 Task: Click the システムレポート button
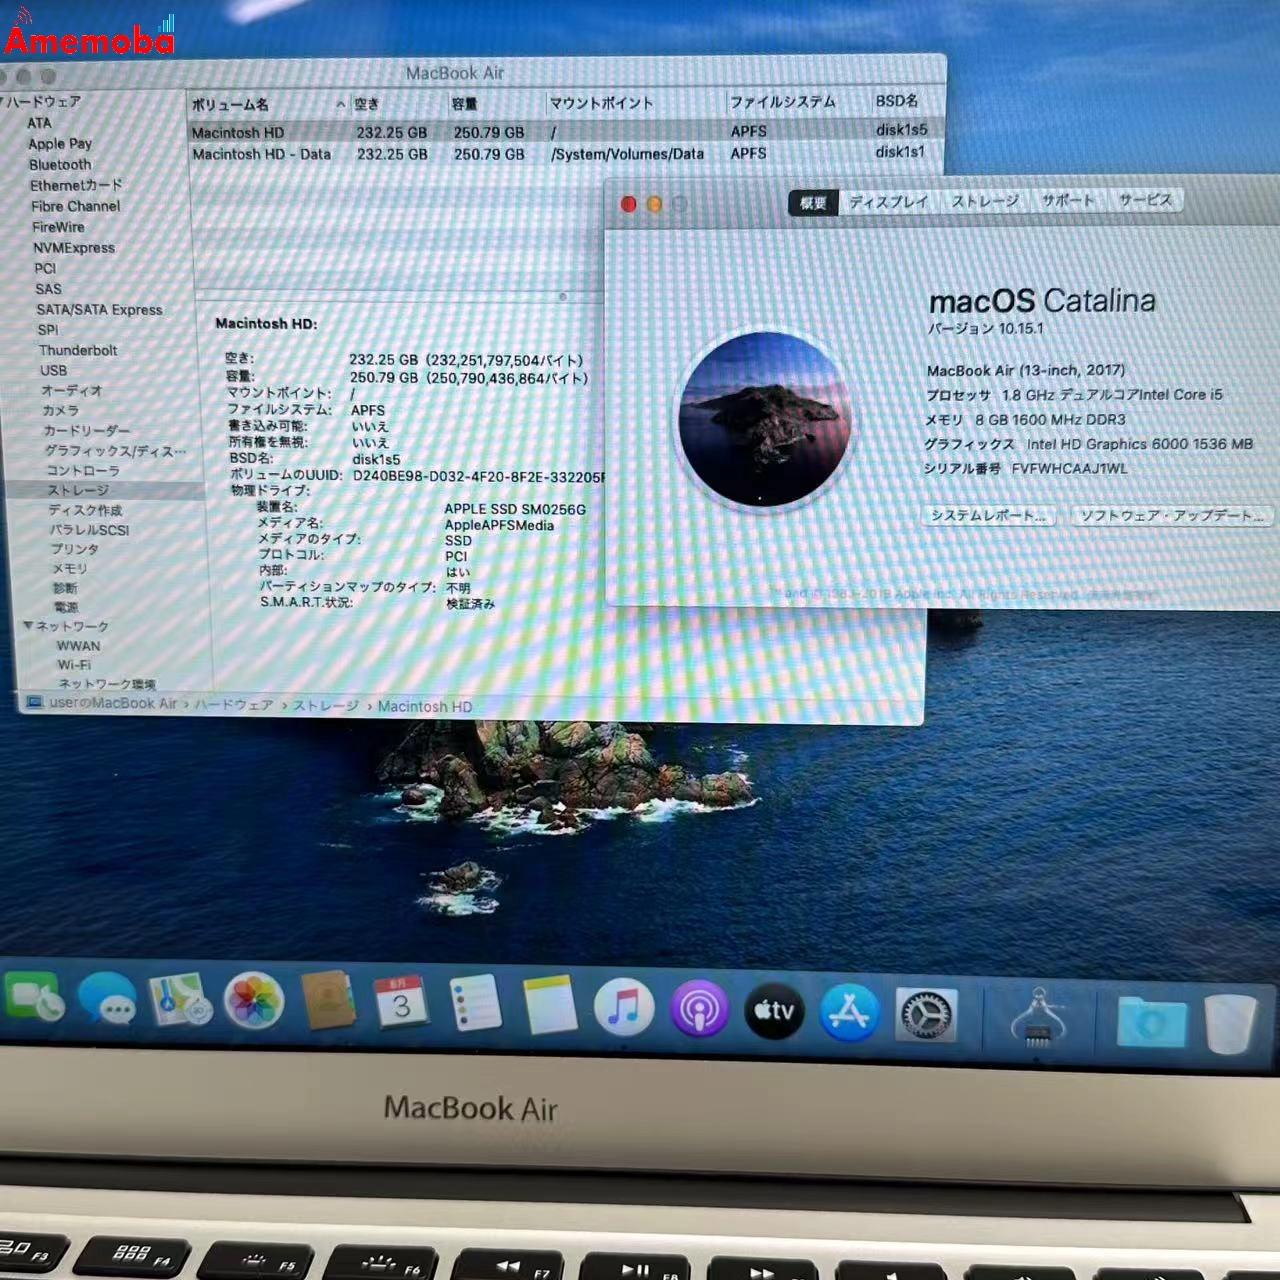[987, 516]
